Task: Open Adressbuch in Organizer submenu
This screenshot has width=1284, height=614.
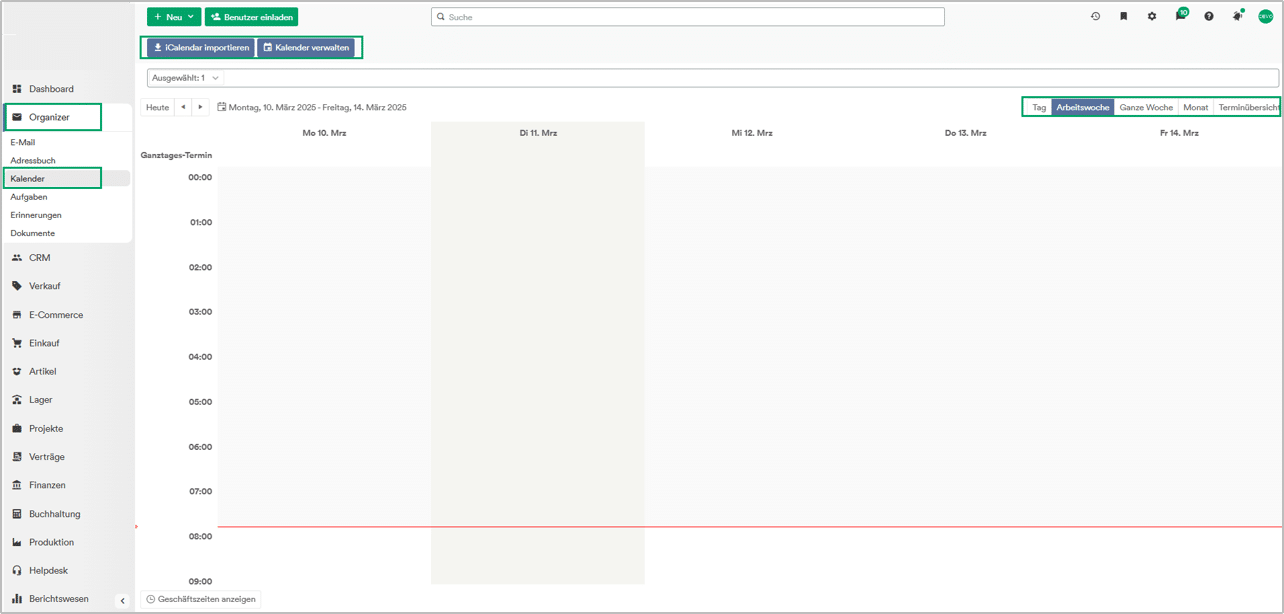Action: point(33,161)
